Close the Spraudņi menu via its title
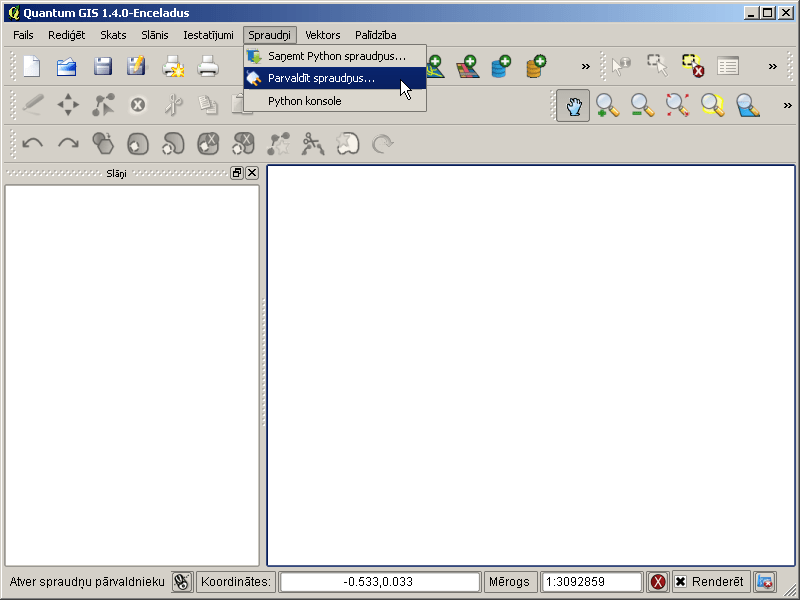800x600 pixels. pos(269,35)
